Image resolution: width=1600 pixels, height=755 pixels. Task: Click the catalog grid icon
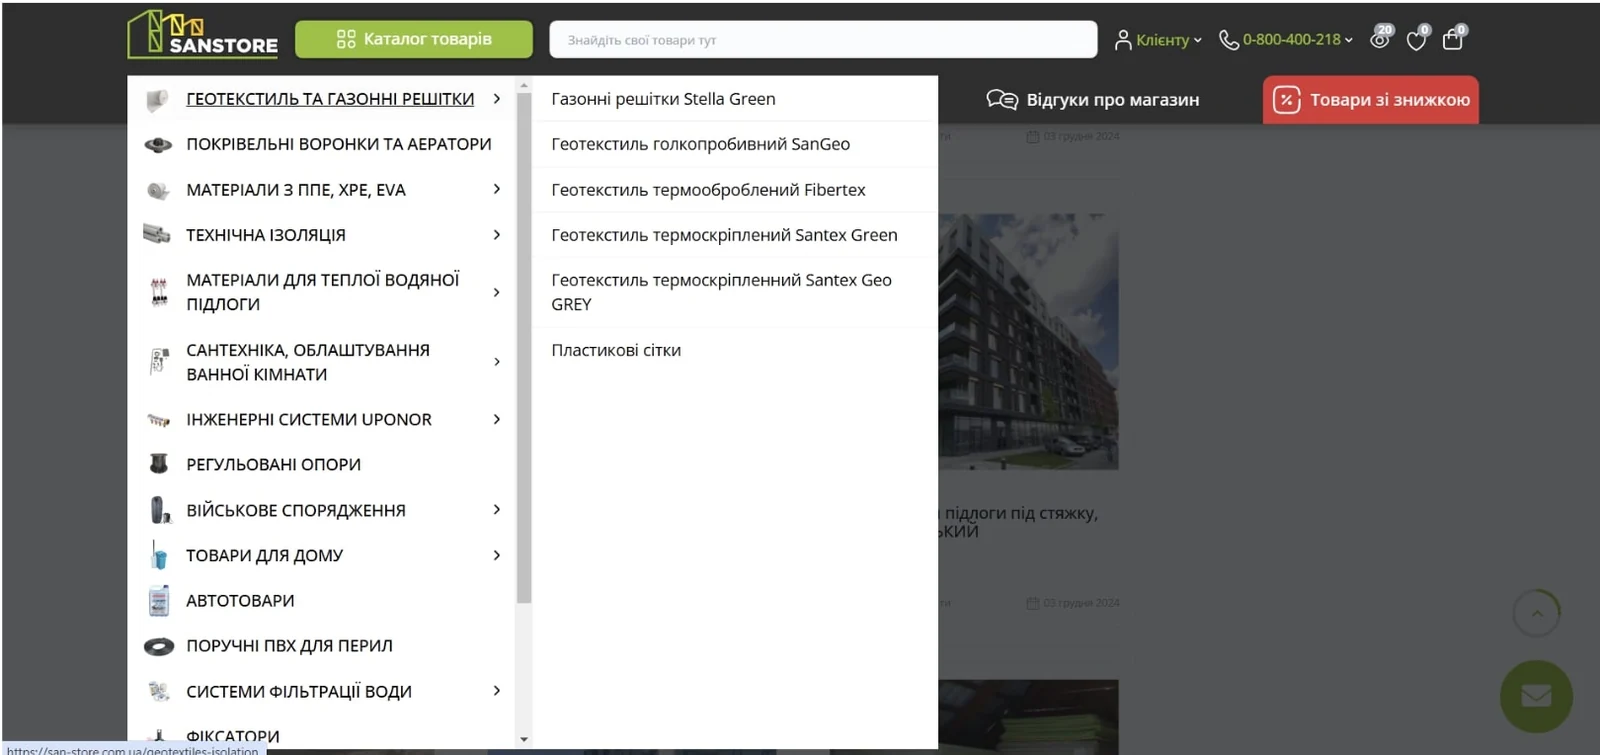[346, 39]
